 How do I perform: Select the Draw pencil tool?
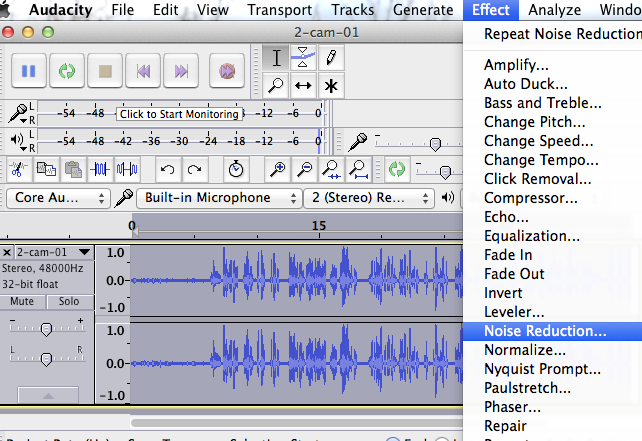coord(331,58)
